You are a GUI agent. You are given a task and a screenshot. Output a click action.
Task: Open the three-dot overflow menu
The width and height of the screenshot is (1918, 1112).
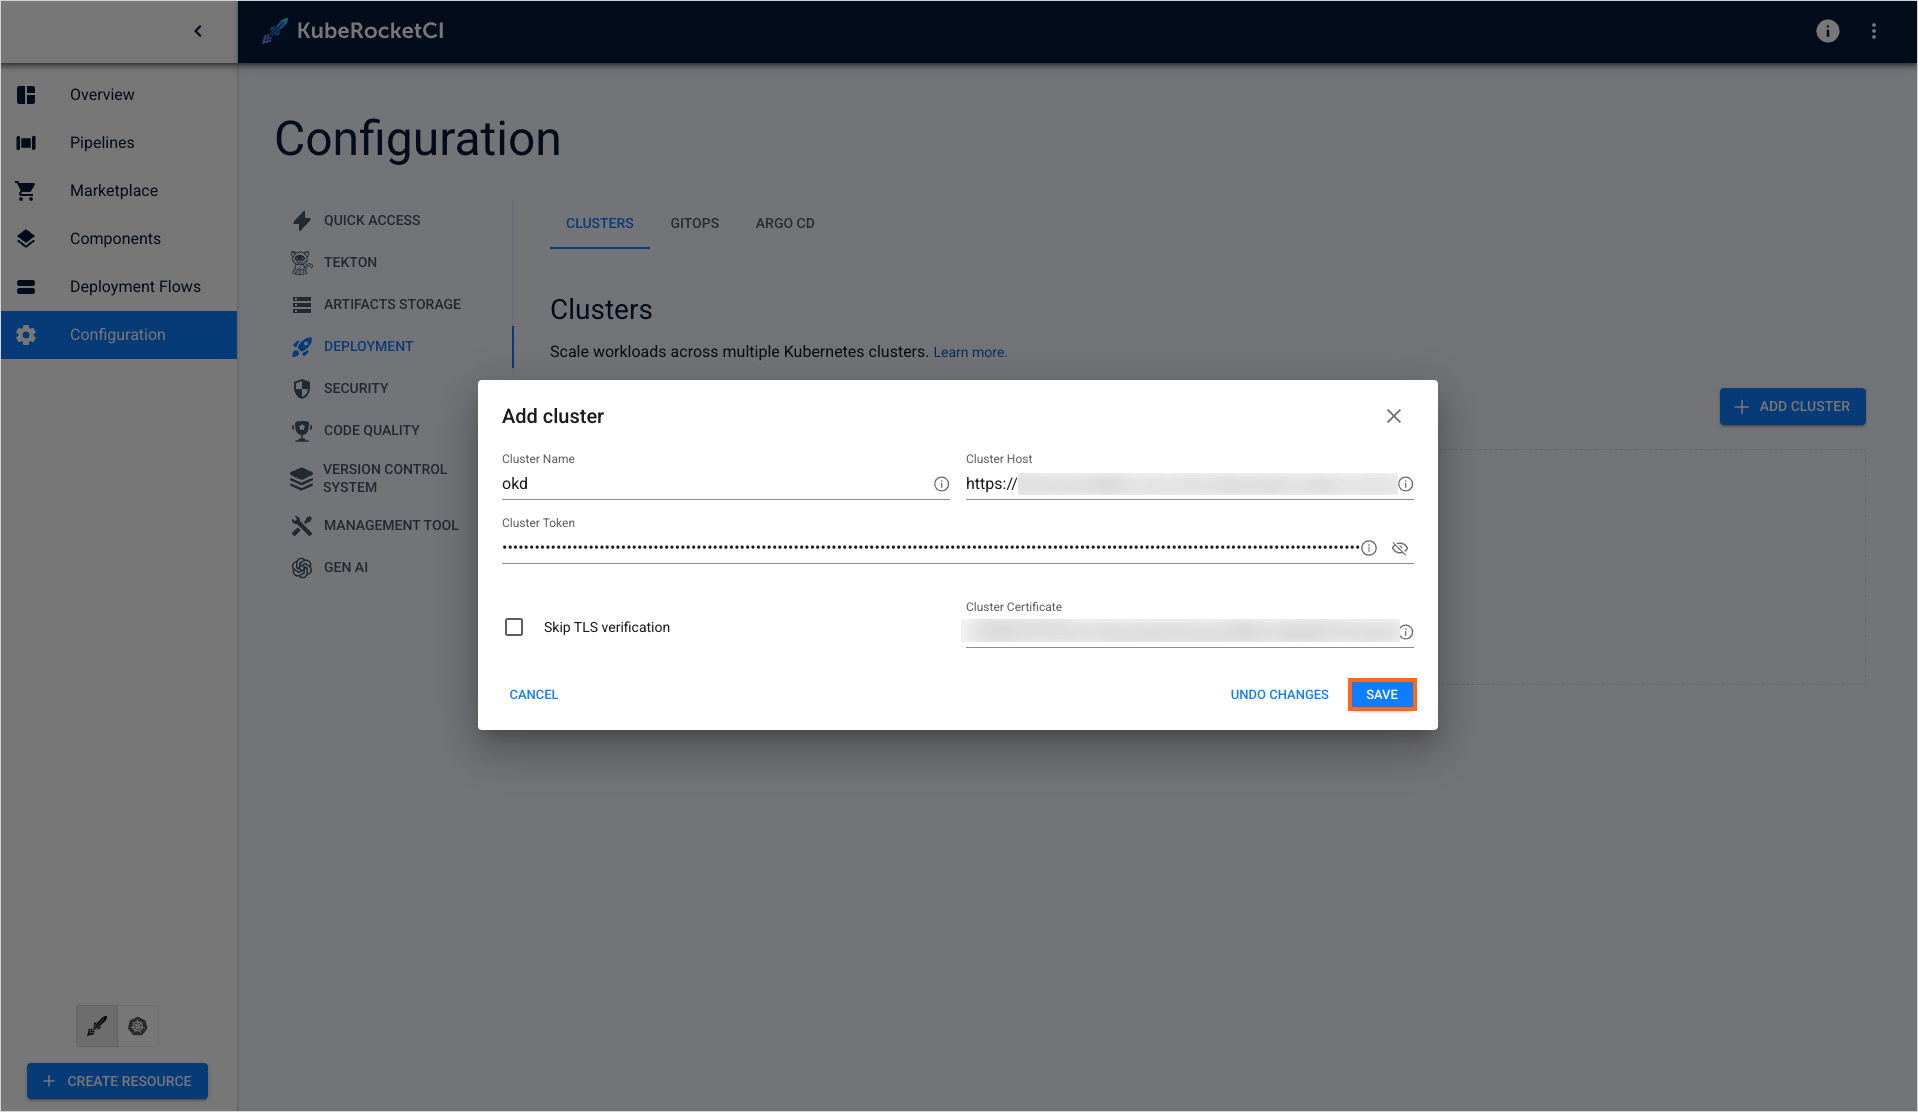tap(1874, 31)
